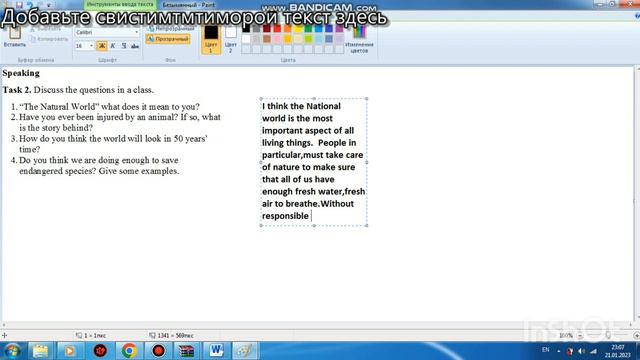The image size is (640, 360).
Task: Click the vertical scrollbar on the right
Action: tap(637, 194)
